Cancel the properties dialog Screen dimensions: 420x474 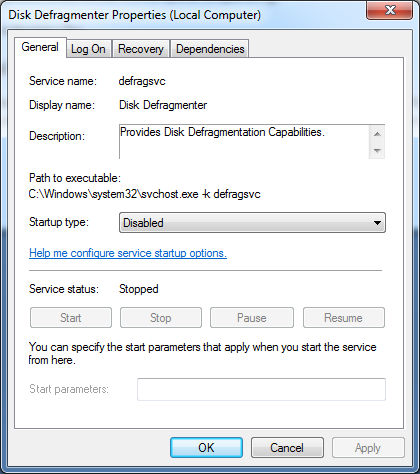287,448
